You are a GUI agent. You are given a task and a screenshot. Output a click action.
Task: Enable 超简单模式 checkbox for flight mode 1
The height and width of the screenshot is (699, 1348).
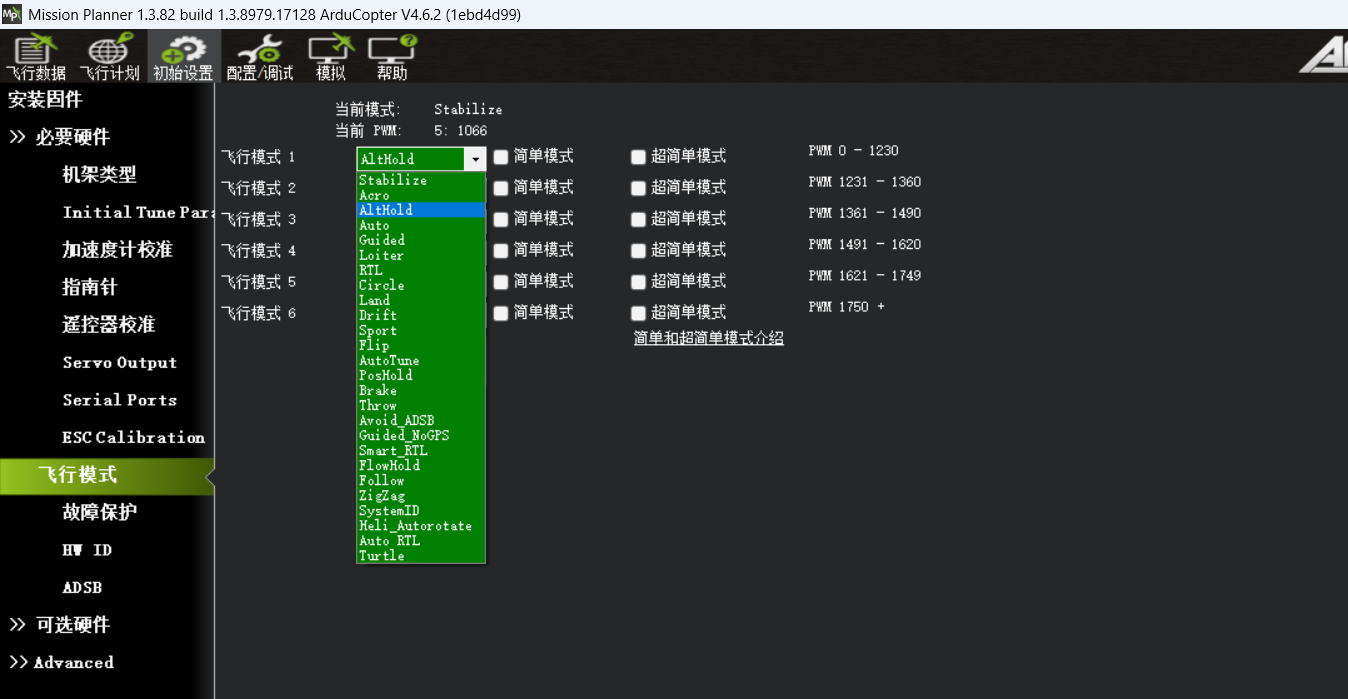coord(638,156)
